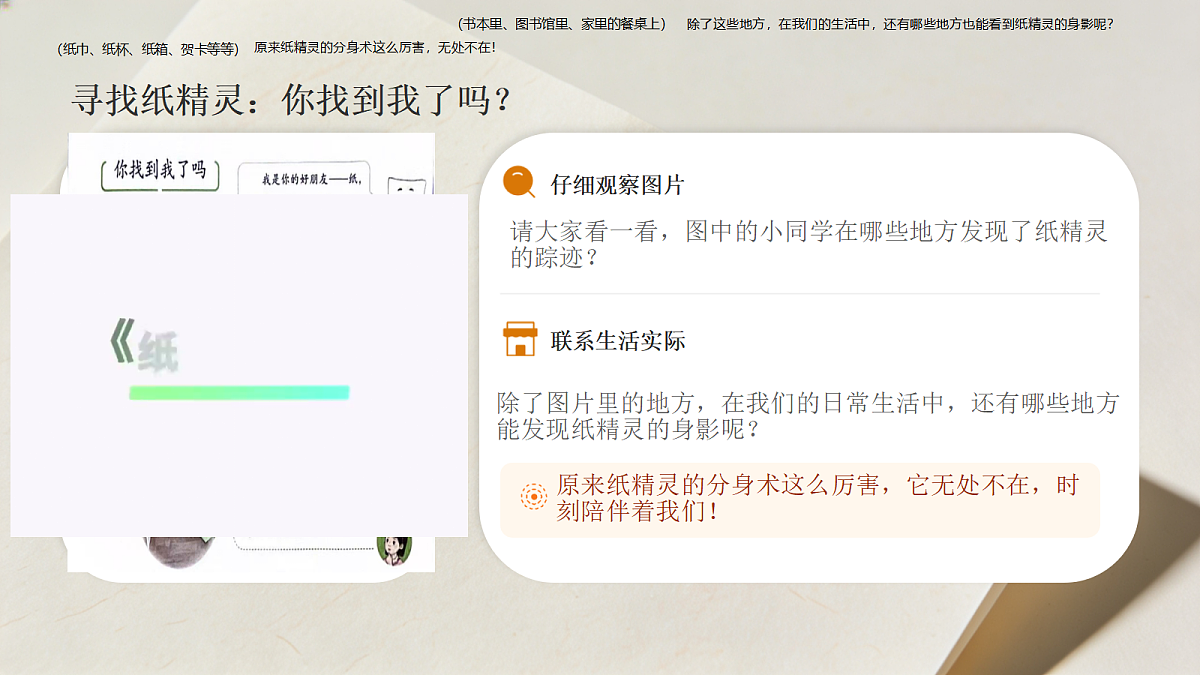The width and height of the screenshot is (1200, 675).
Task: Click the red conclusion text 原来纸精灵的分身术
Action: (x=818, y=498)
